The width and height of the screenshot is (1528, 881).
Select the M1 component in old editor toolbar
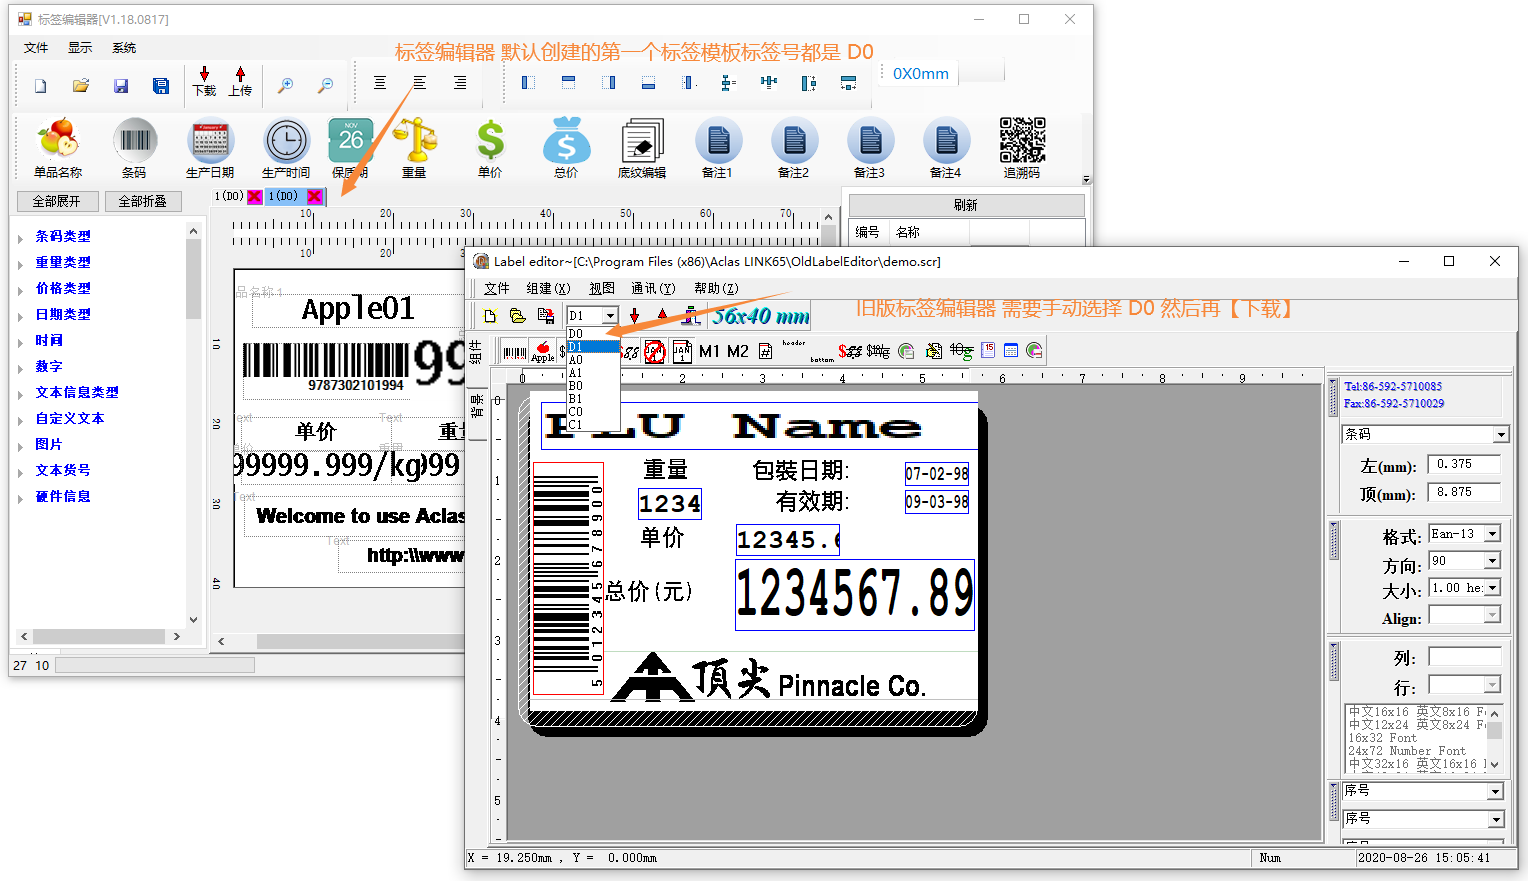pos(709,351)
